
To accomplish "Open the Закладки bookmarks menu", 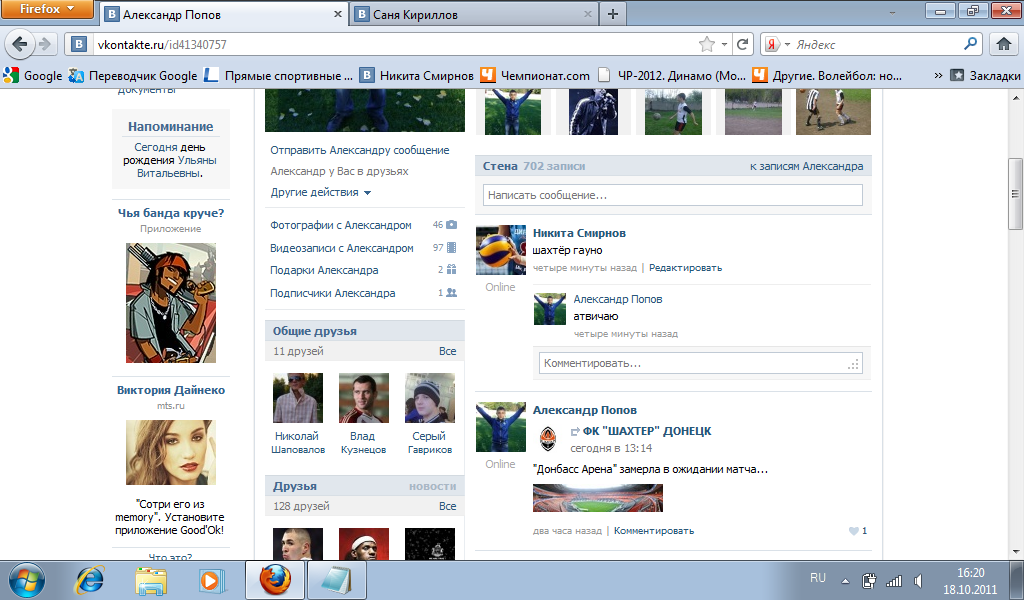I will (985, 76).
